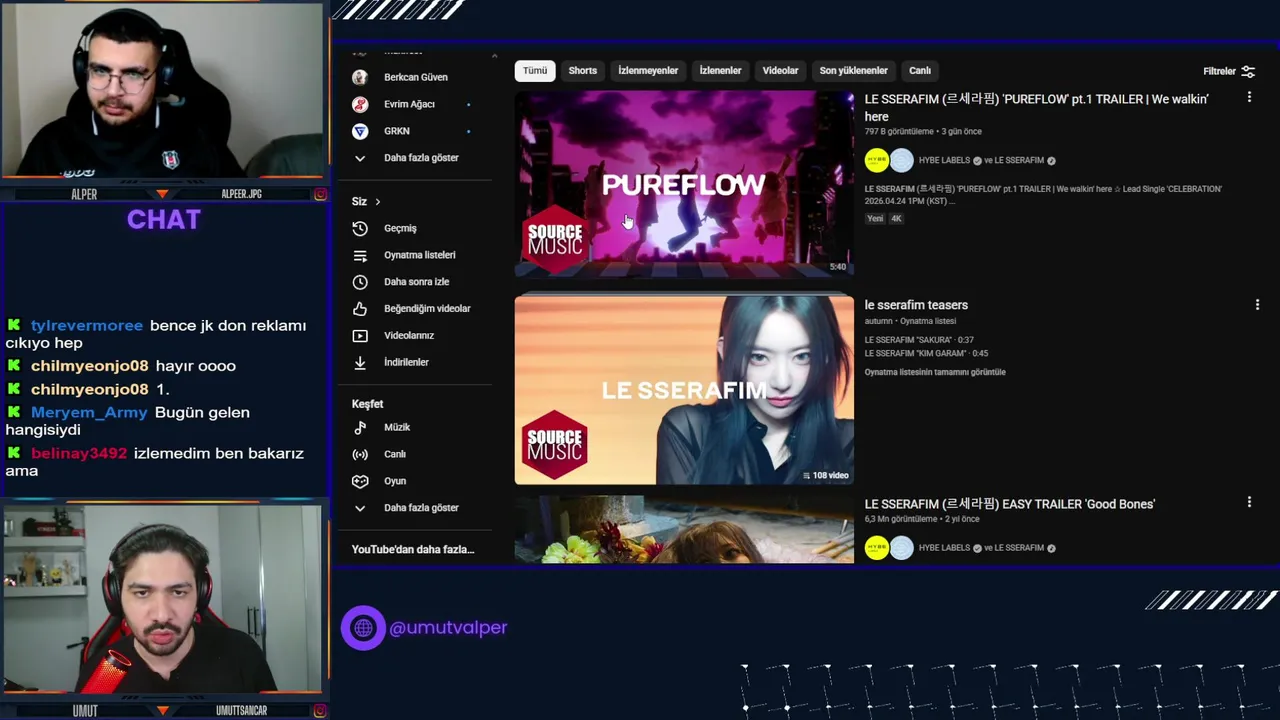
Task: Select the Tümü filter chip
Action: coord(535,71)
